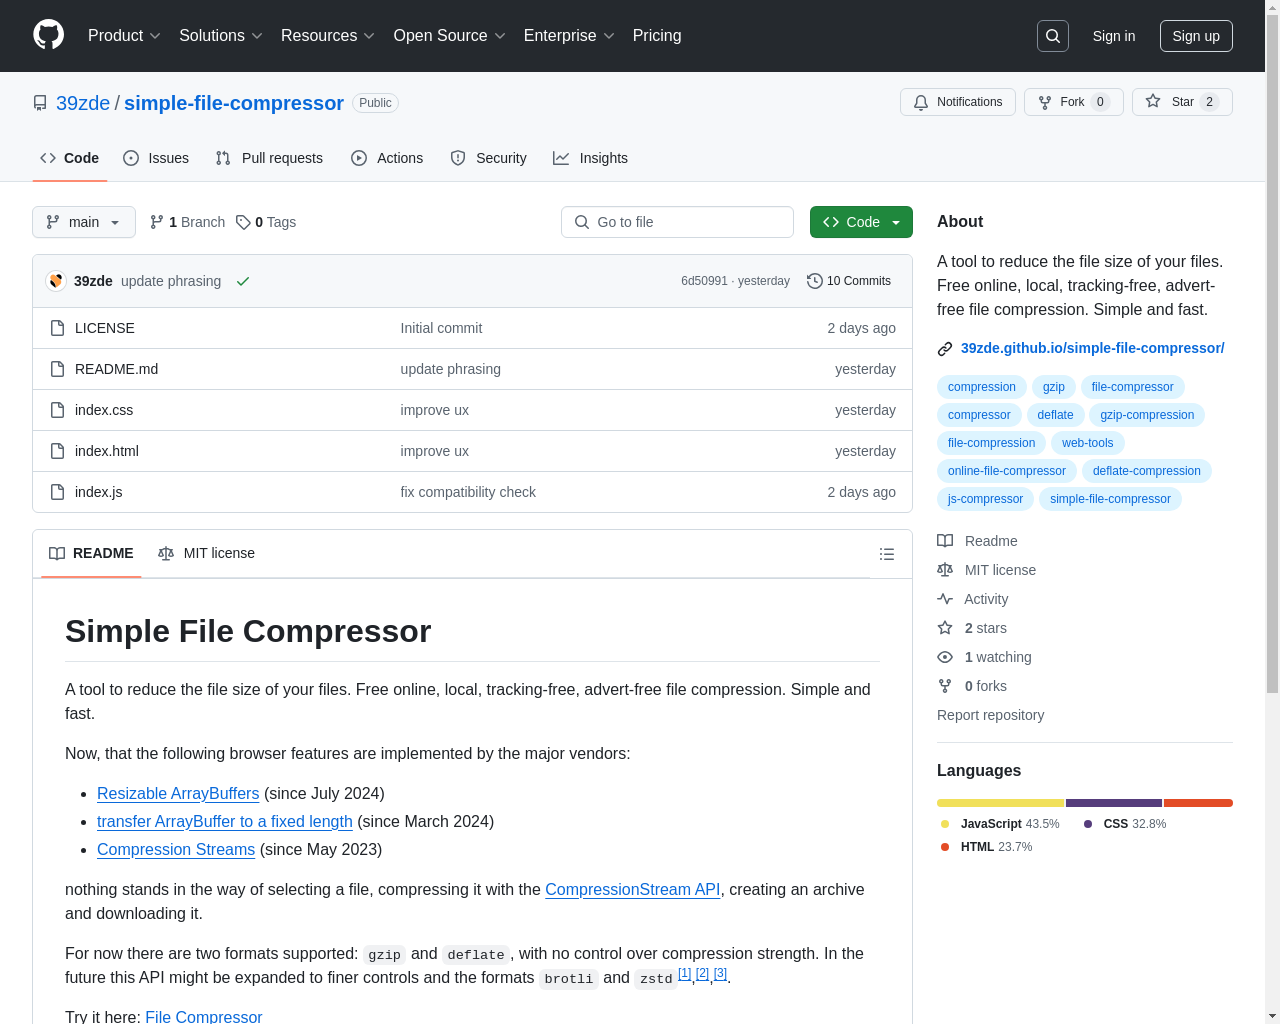The height and width of the screenshot is (1024, 1280).
Task: Switch to the Insights tab
Action: coord(591,158)
